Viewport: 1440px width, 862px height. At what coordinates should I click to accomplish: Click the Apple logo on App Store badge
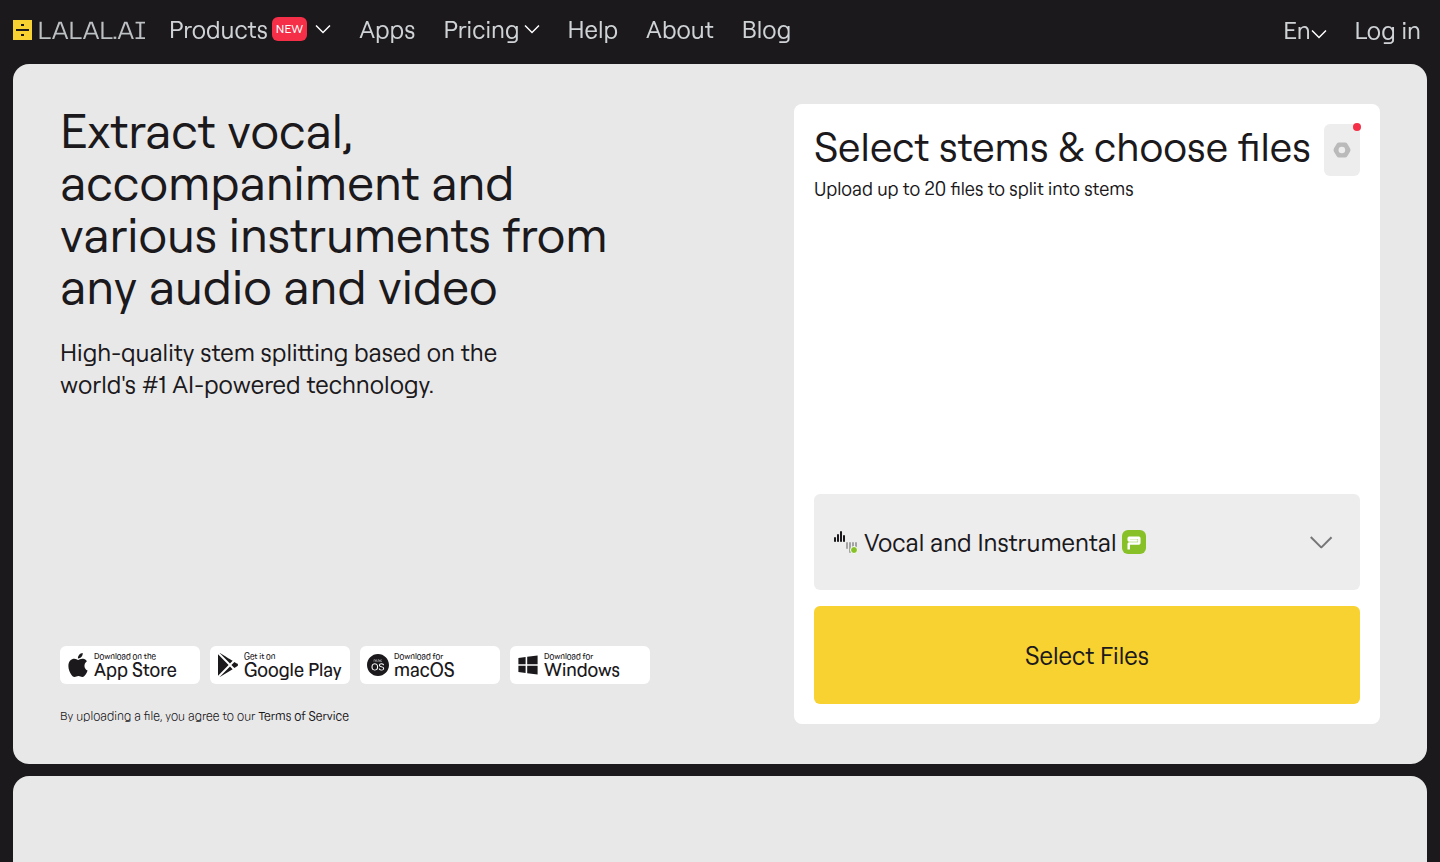(x=78, y=665)
